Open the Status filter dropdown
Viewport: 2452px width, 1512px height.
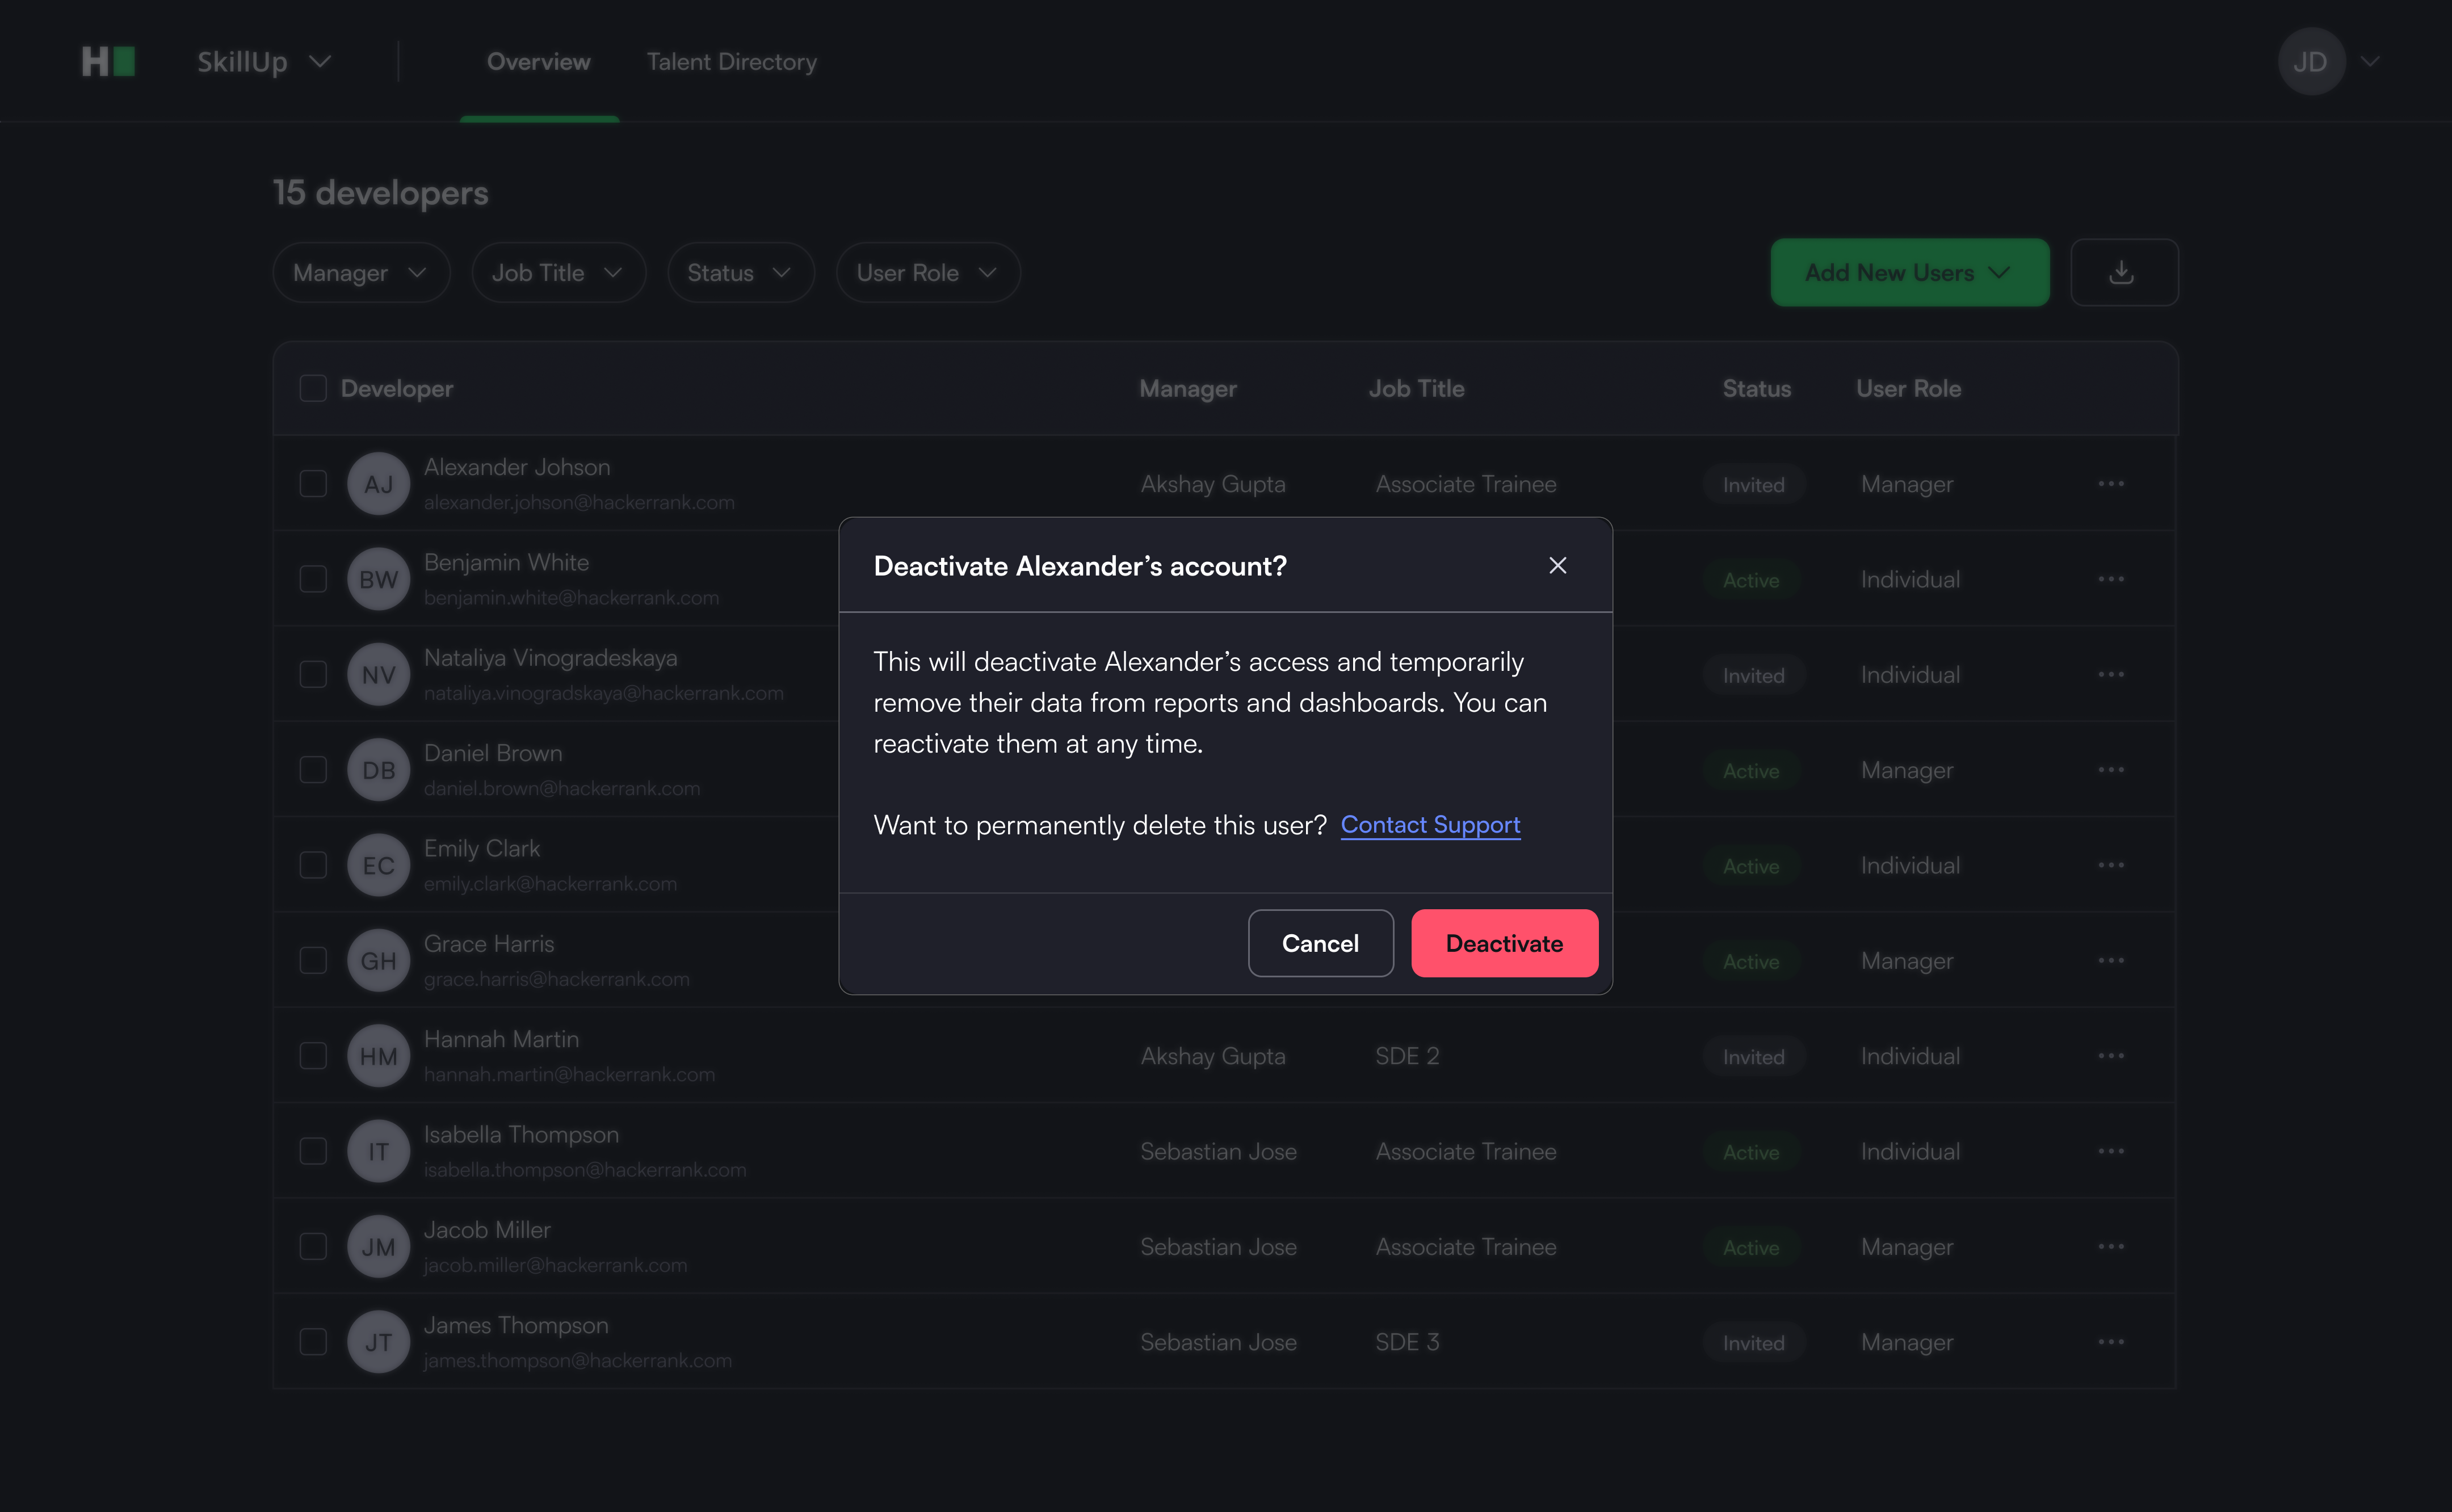coord(740,273)
